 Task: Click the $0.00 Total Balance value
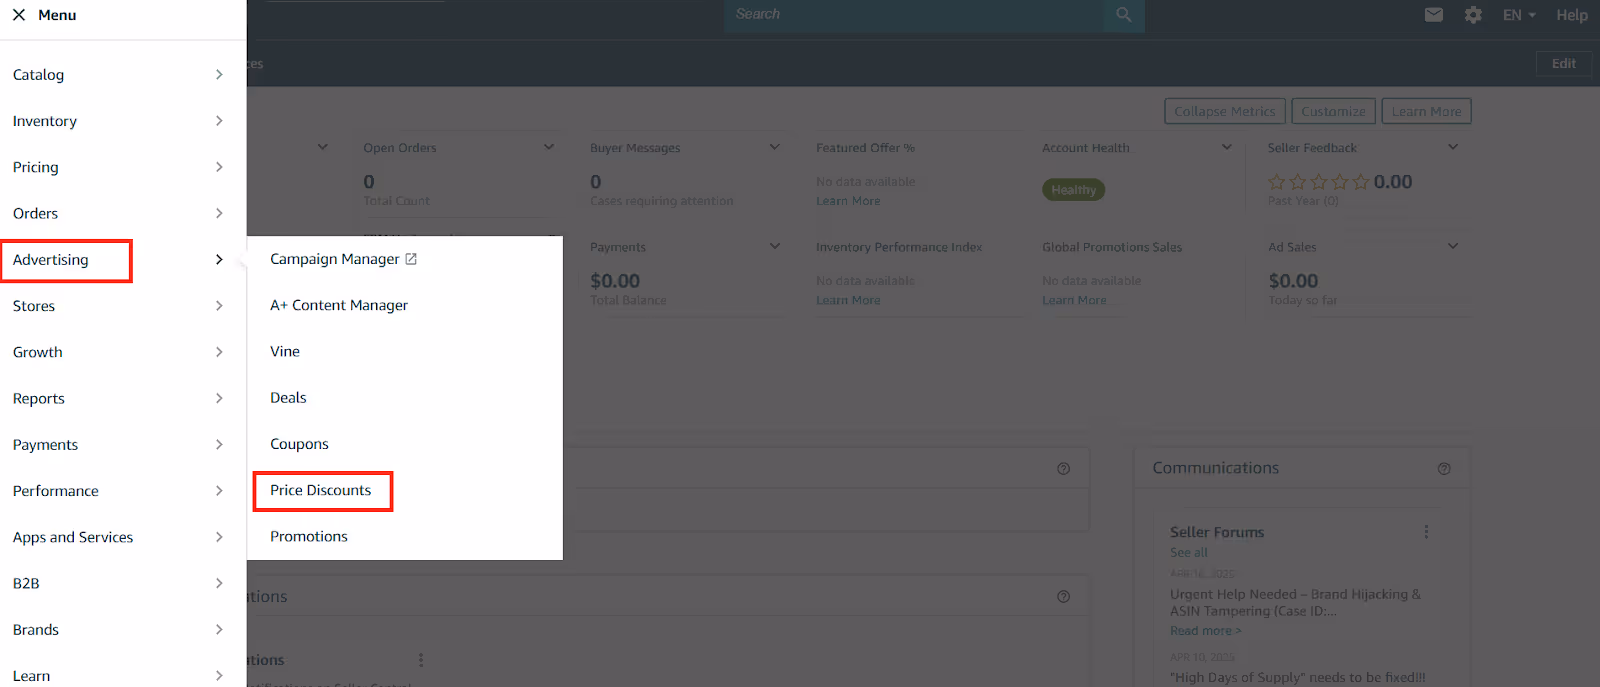pyautogui.click(x=615, y=281)
